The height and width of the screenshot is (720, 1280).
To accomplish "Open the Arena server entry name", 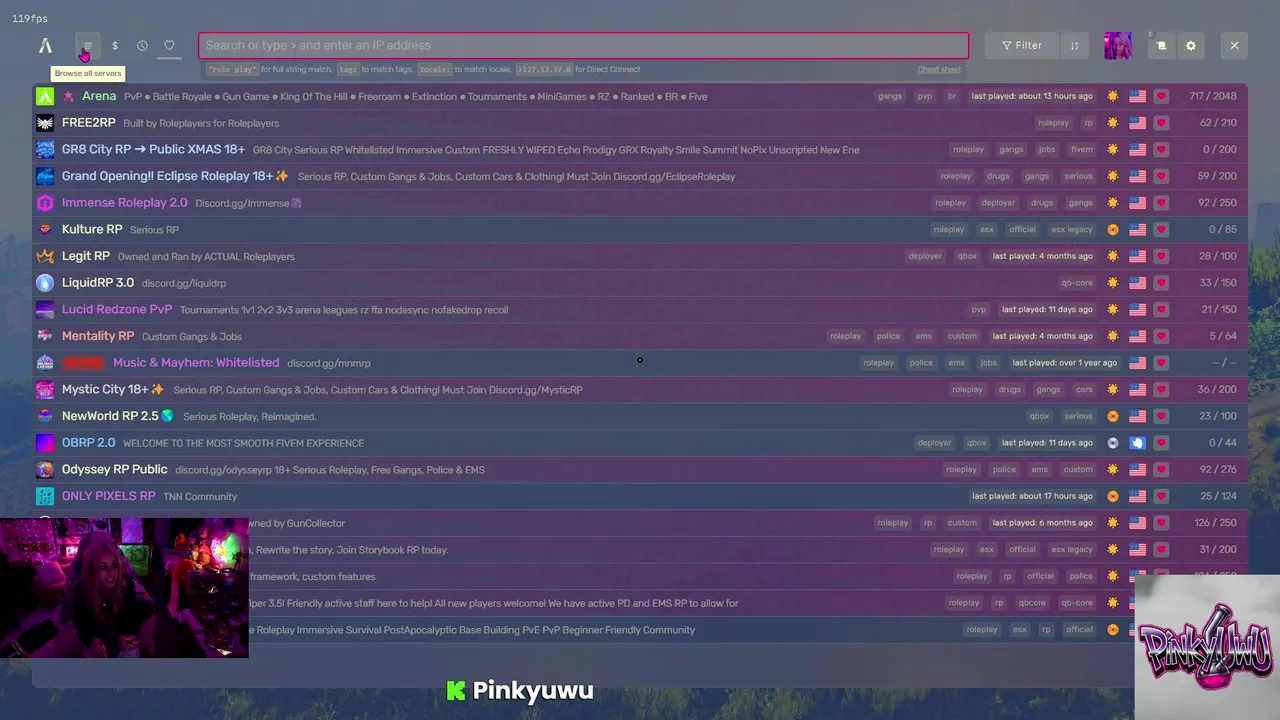I will pos(99,96).
